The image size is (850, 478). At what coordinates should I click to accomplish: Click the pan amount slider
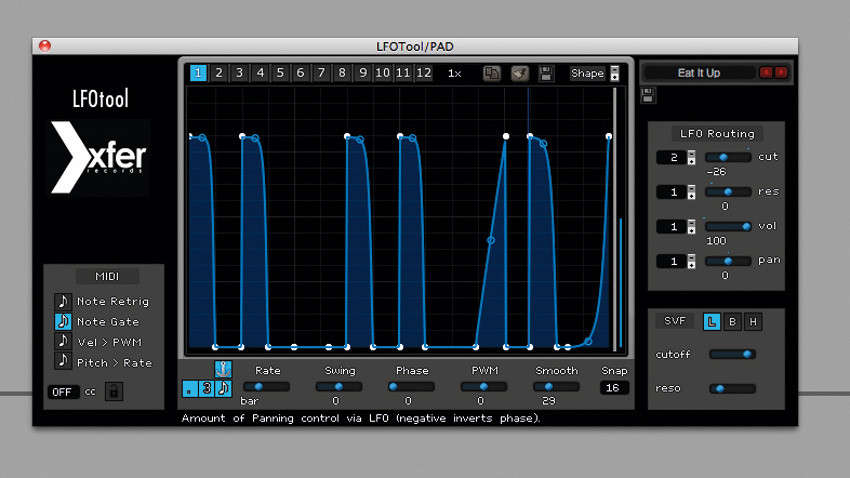[x=727, y=261]
